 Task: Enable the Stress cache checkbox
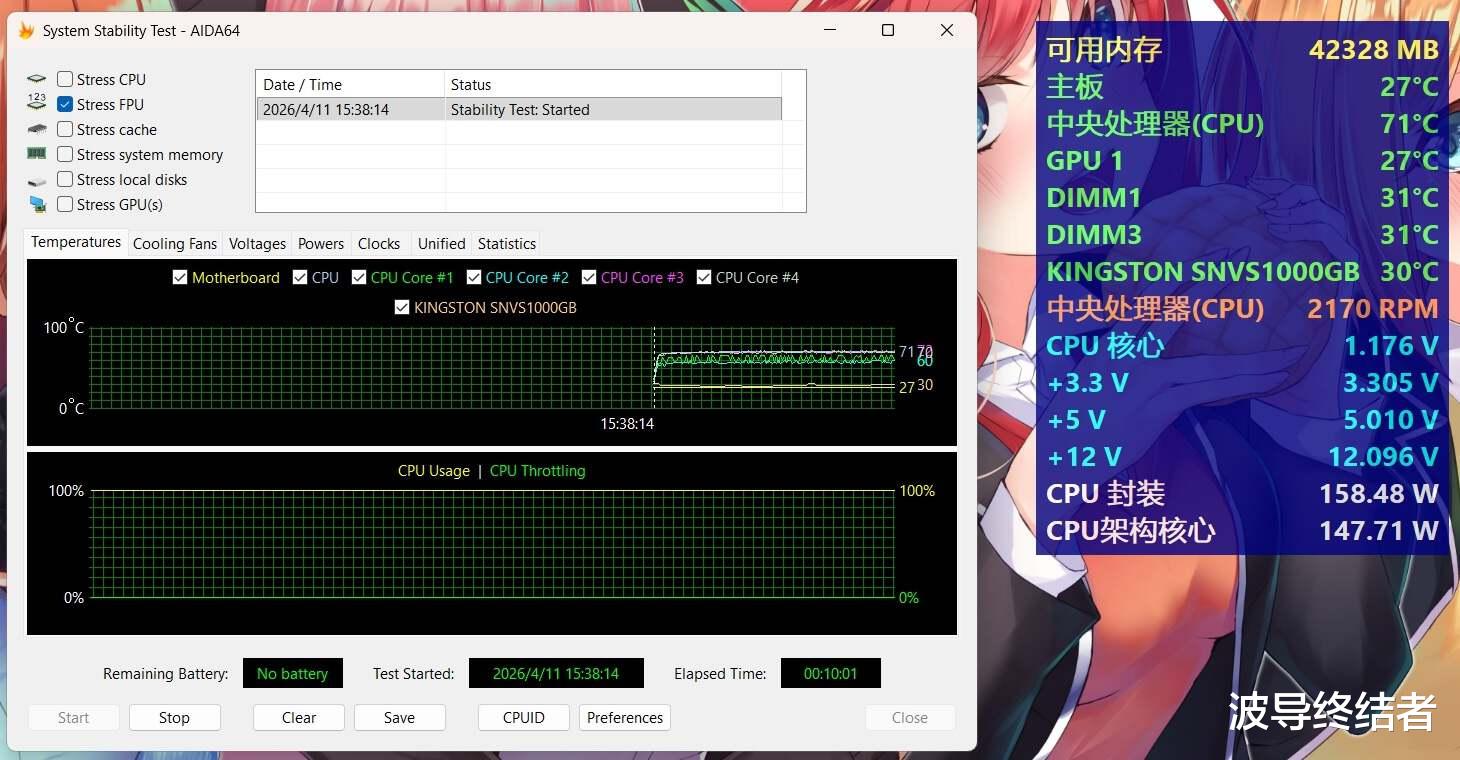click(65, 129)
